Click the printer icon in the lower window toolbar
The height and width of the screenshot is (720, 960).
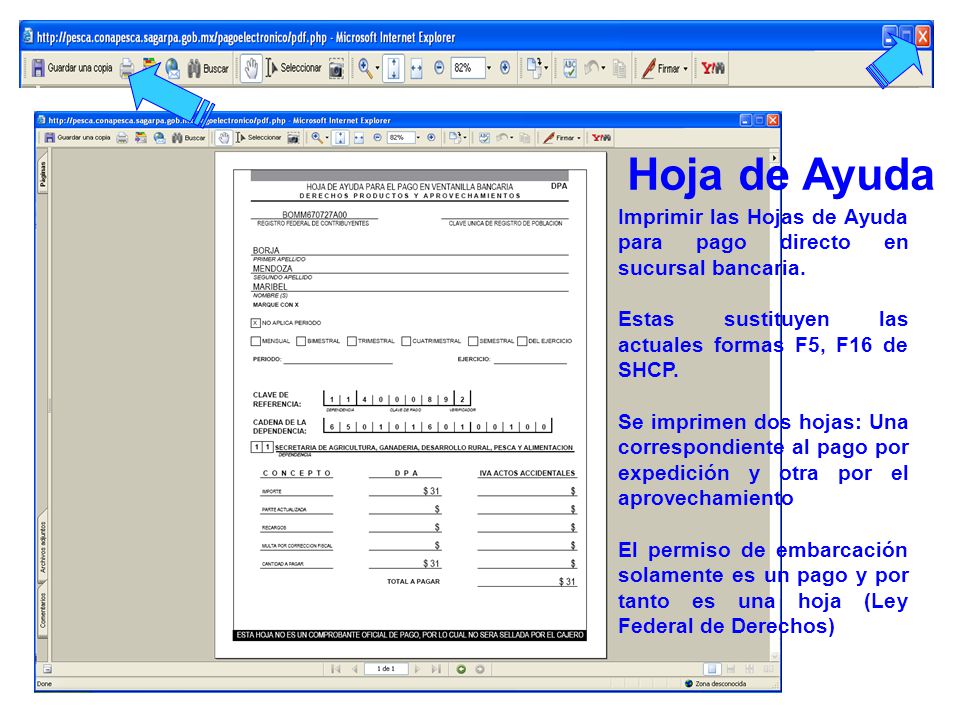click(x=122, y=138)
